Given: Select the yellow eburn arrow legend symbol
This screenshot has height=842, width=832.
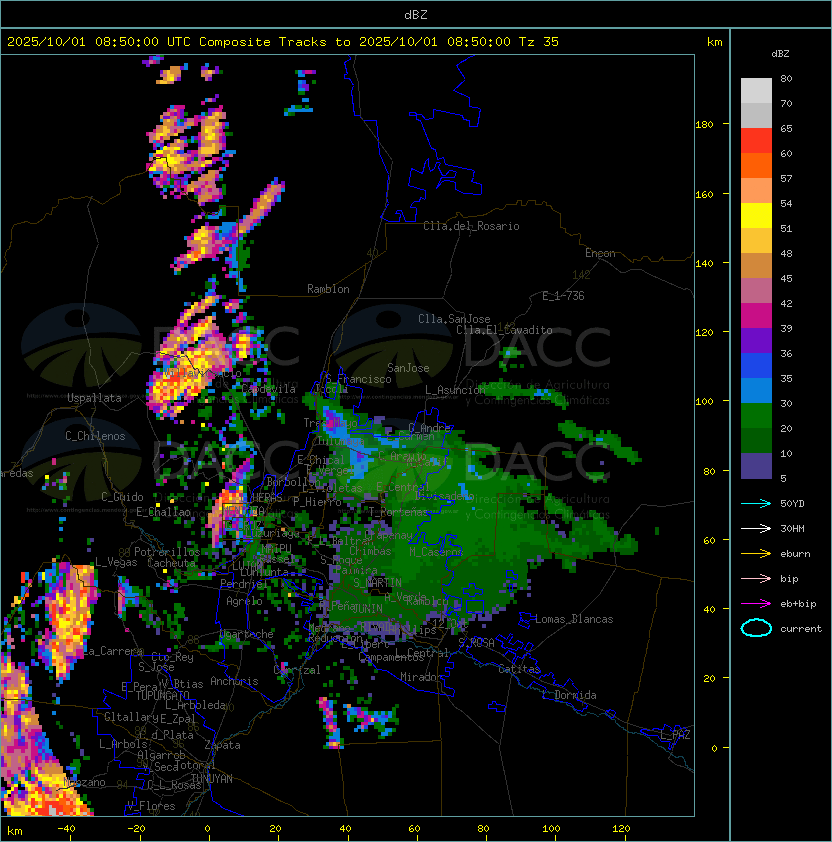Looking at the screenshot, I should pyautogui.click(x=756, y=554).
